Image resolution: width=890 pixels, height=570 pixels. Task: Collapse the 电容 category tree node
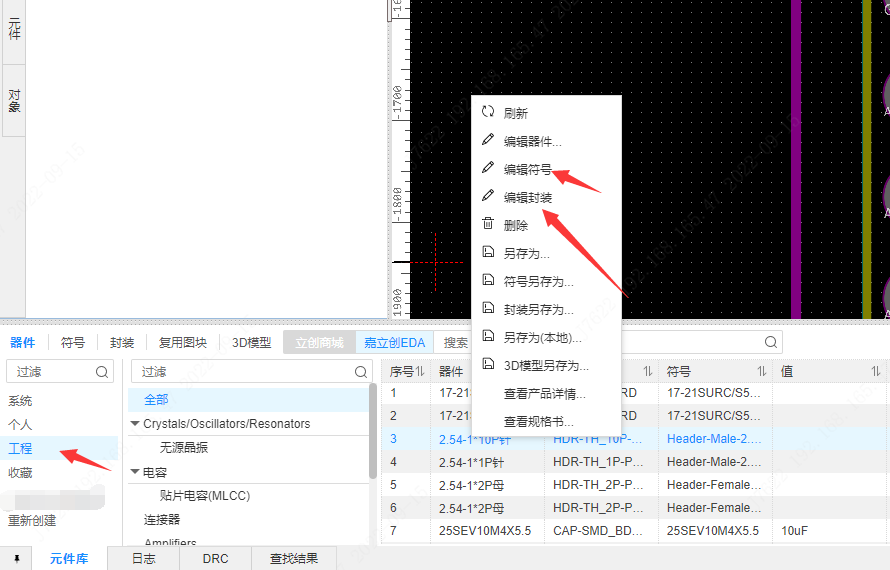135,472
